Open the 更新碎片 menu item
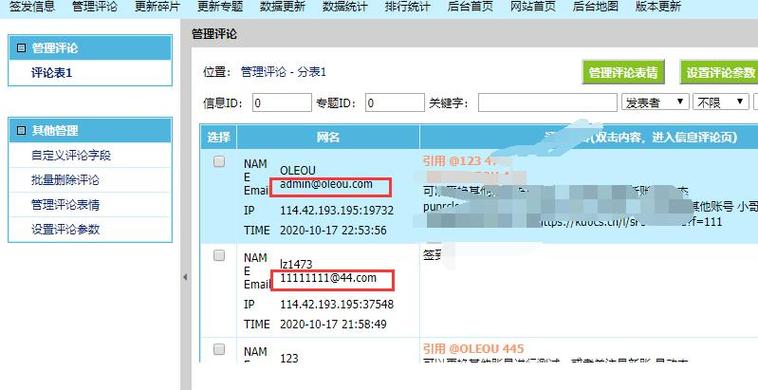 pos(157,7)
